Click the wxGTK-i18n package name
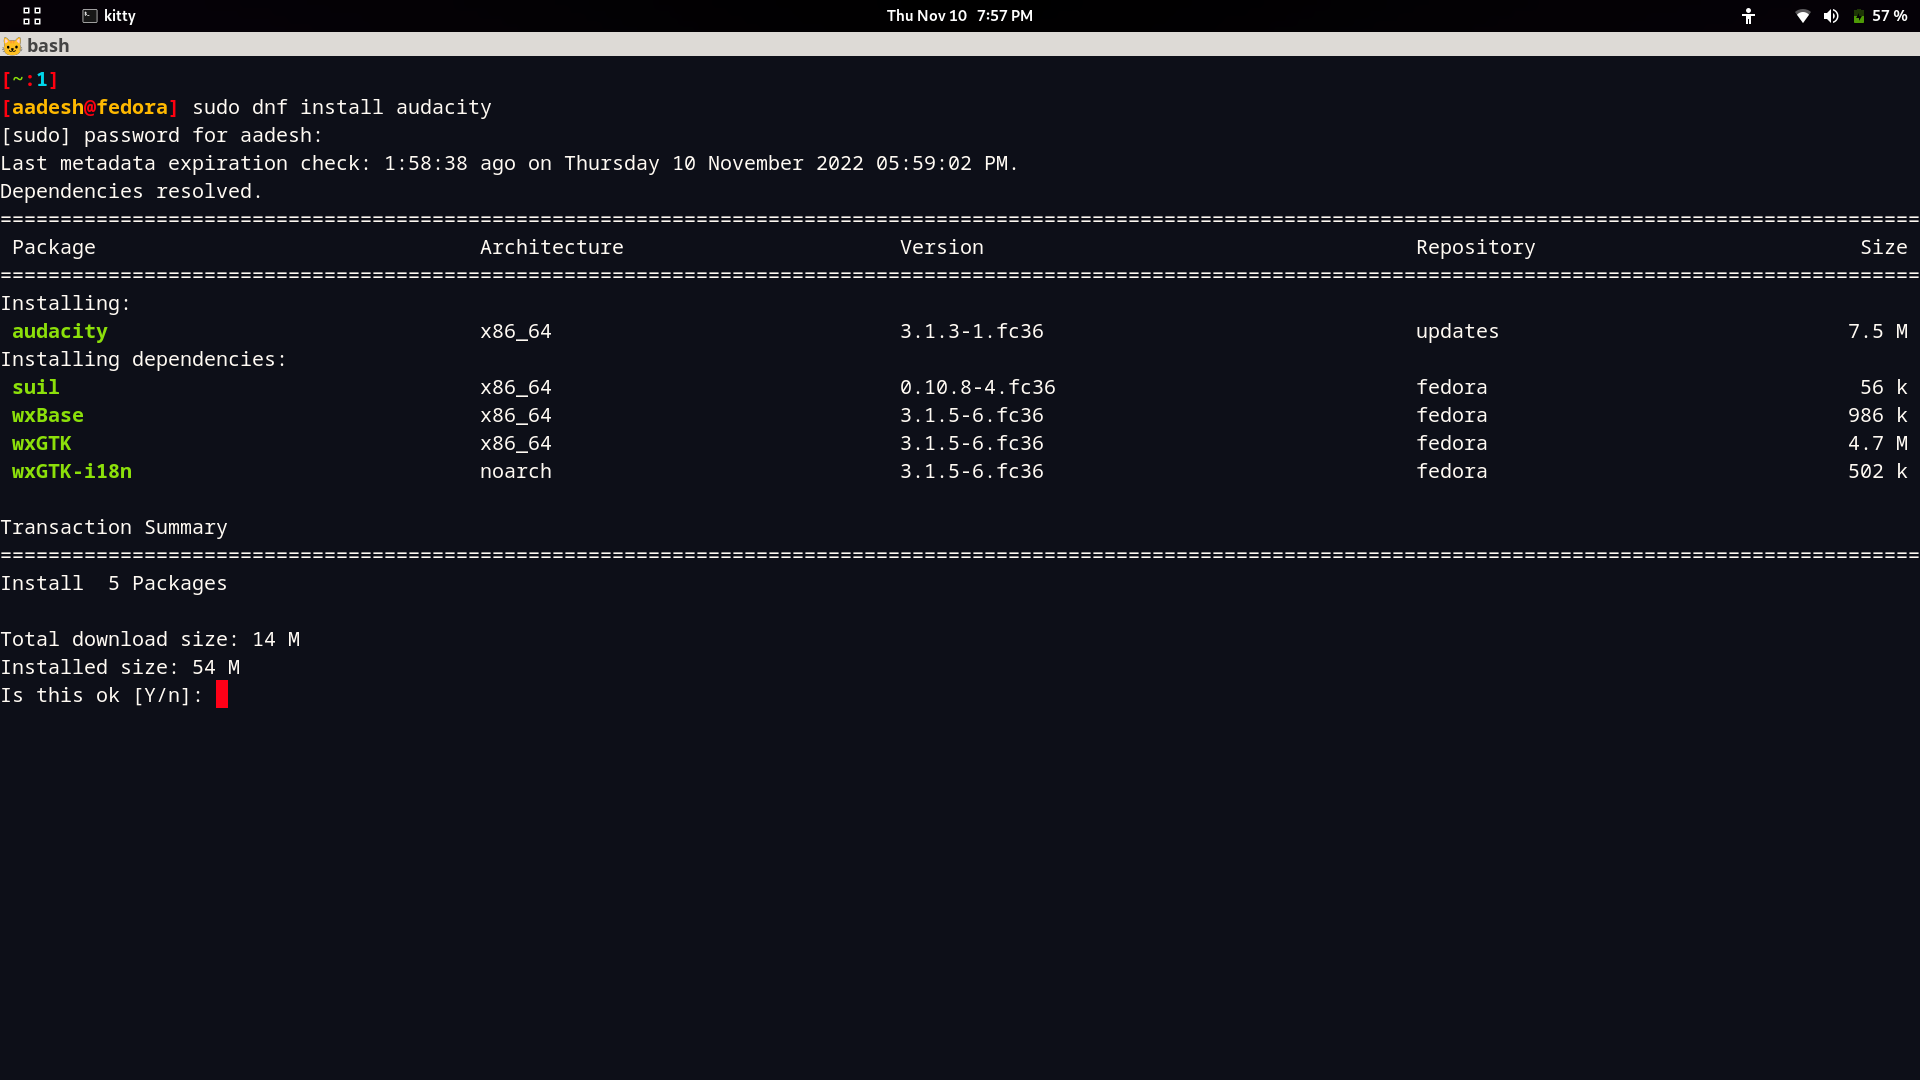 [x=72, y=471]
